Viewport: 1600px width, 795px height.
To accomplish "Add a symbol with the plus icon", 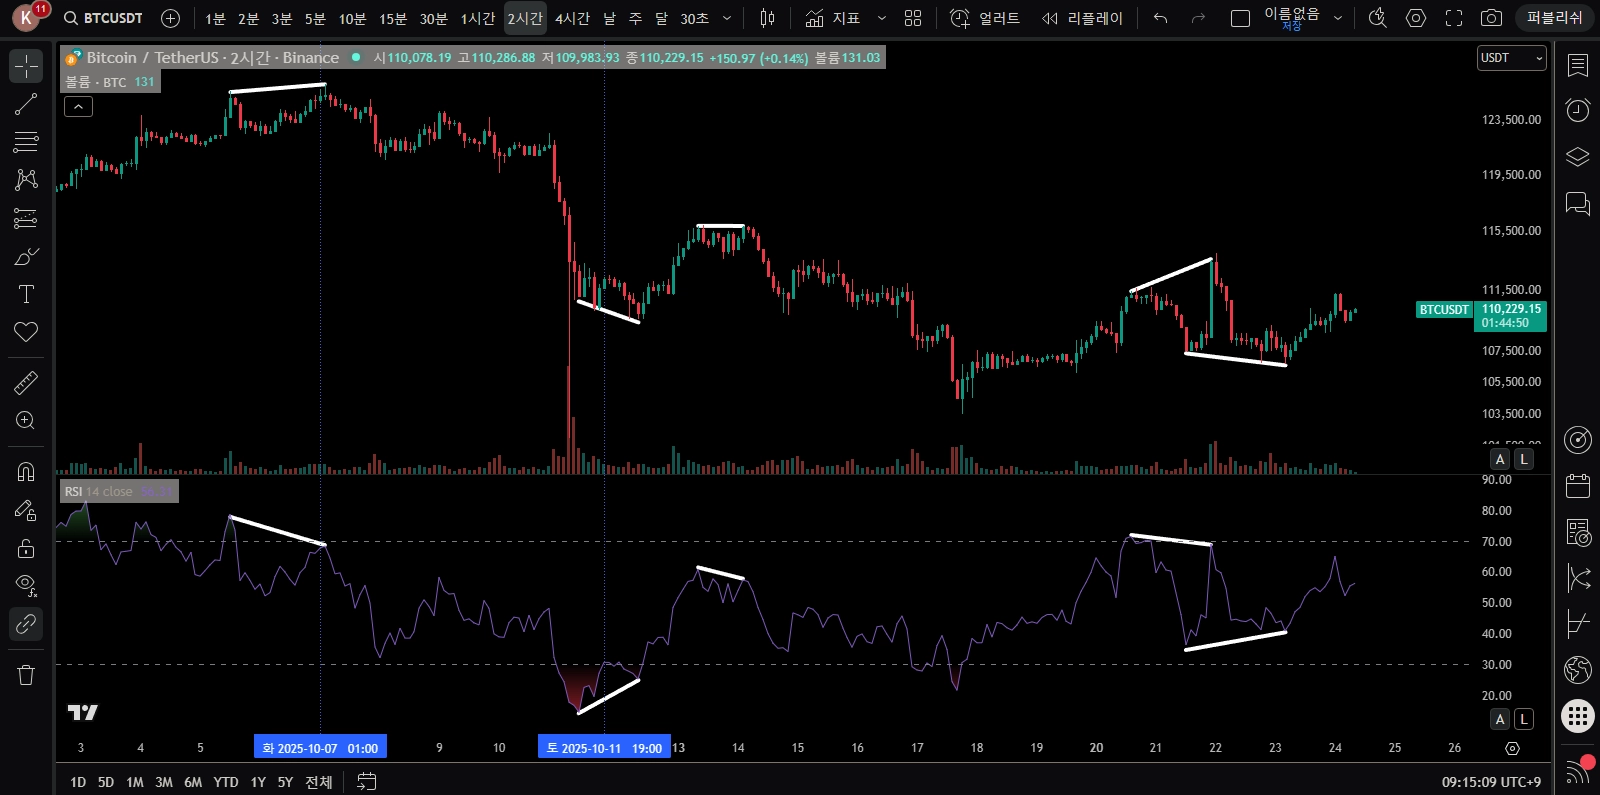I will [171, 18].
